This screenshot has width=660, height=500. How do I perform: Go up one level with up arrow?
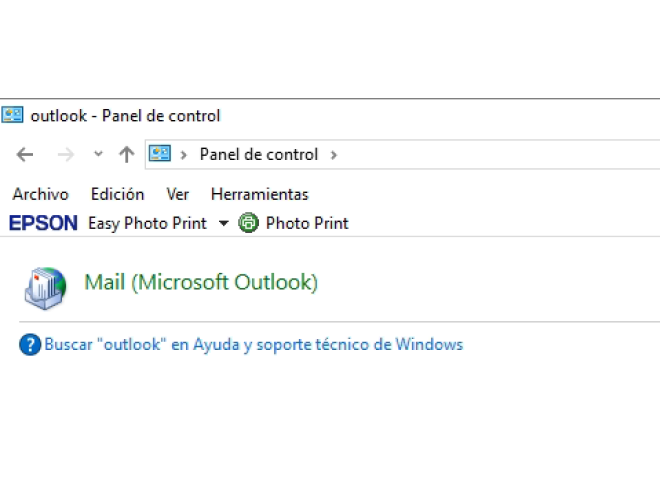point(126,154)
